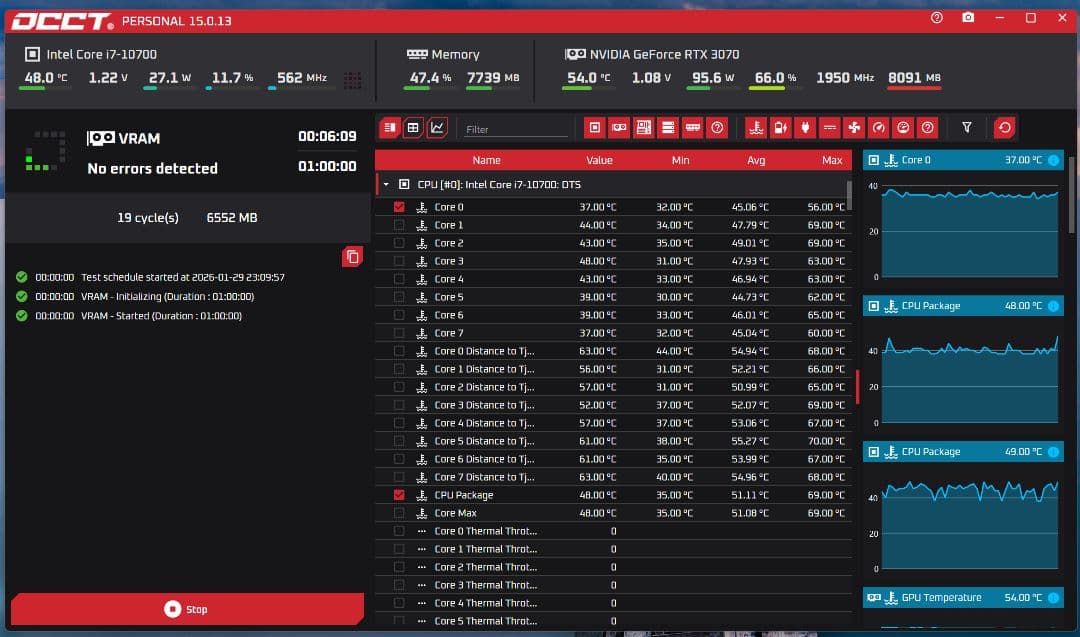Tick the Core Max checkbox

click(x=400, y=513)
